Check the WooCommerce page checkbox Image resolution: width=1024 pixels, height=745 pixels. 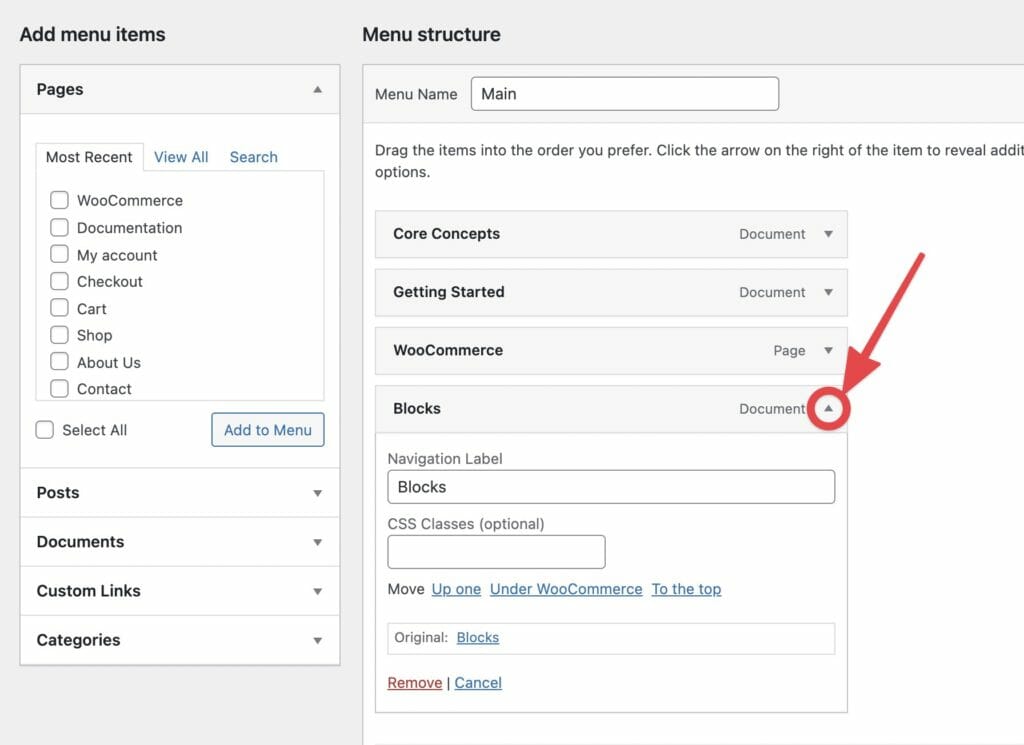(x=59, y=200)
